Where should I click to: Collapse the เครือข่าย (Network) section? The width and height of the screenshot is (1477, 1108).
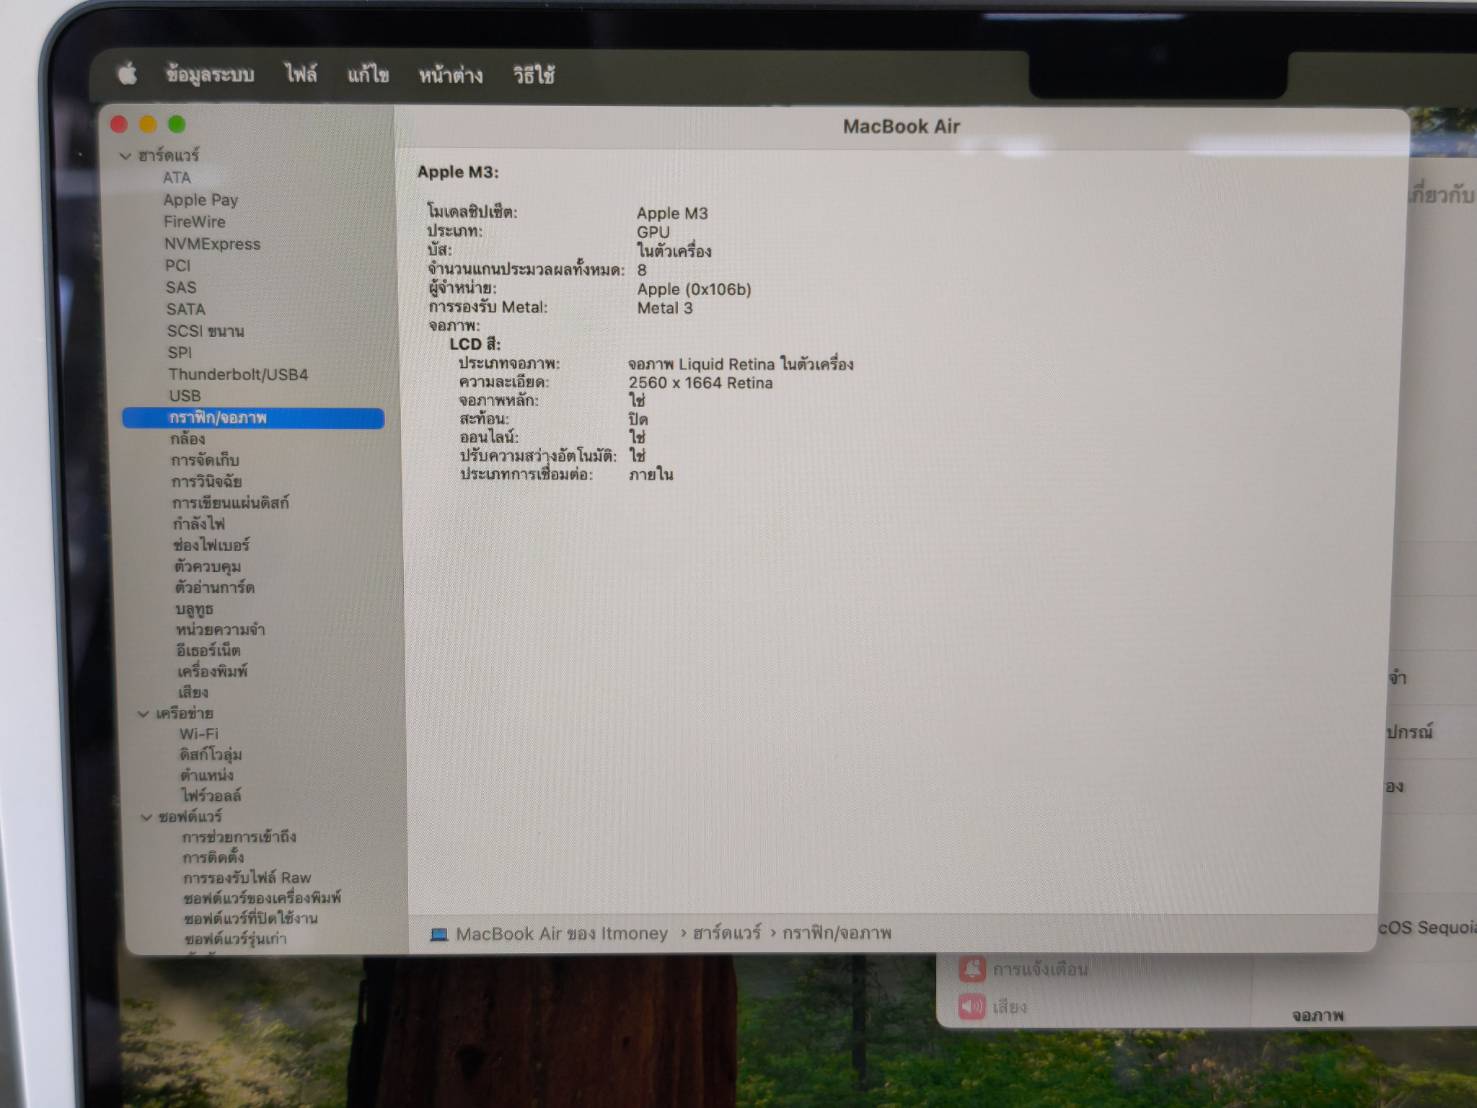tap(143, 714)
